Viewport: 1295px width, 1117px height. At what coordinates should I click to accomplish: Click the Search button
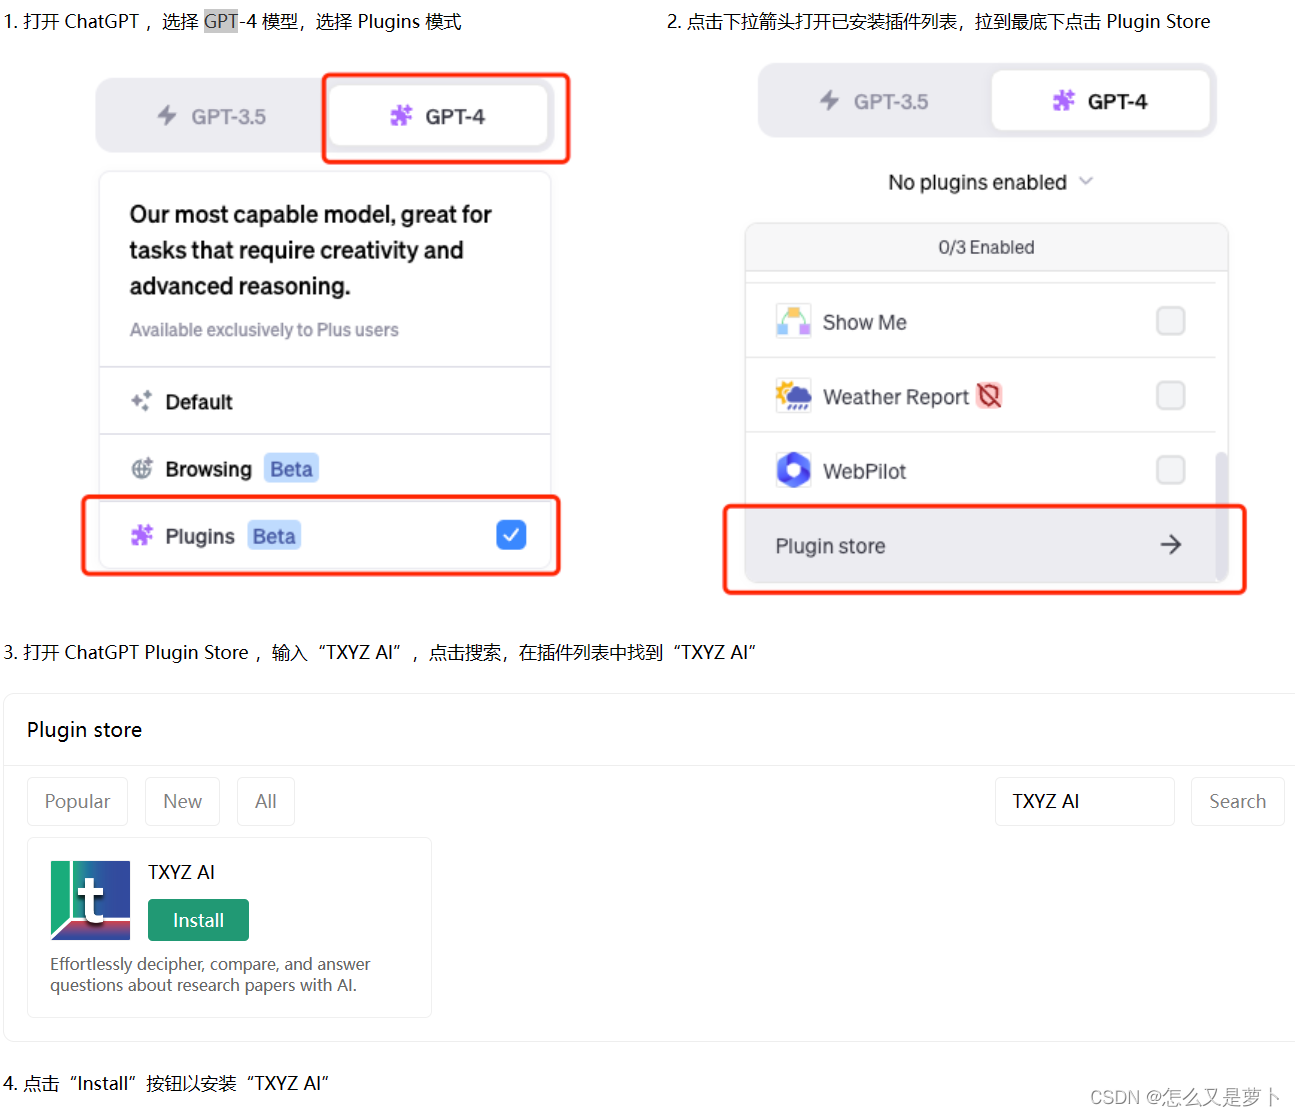(1237, 801)
